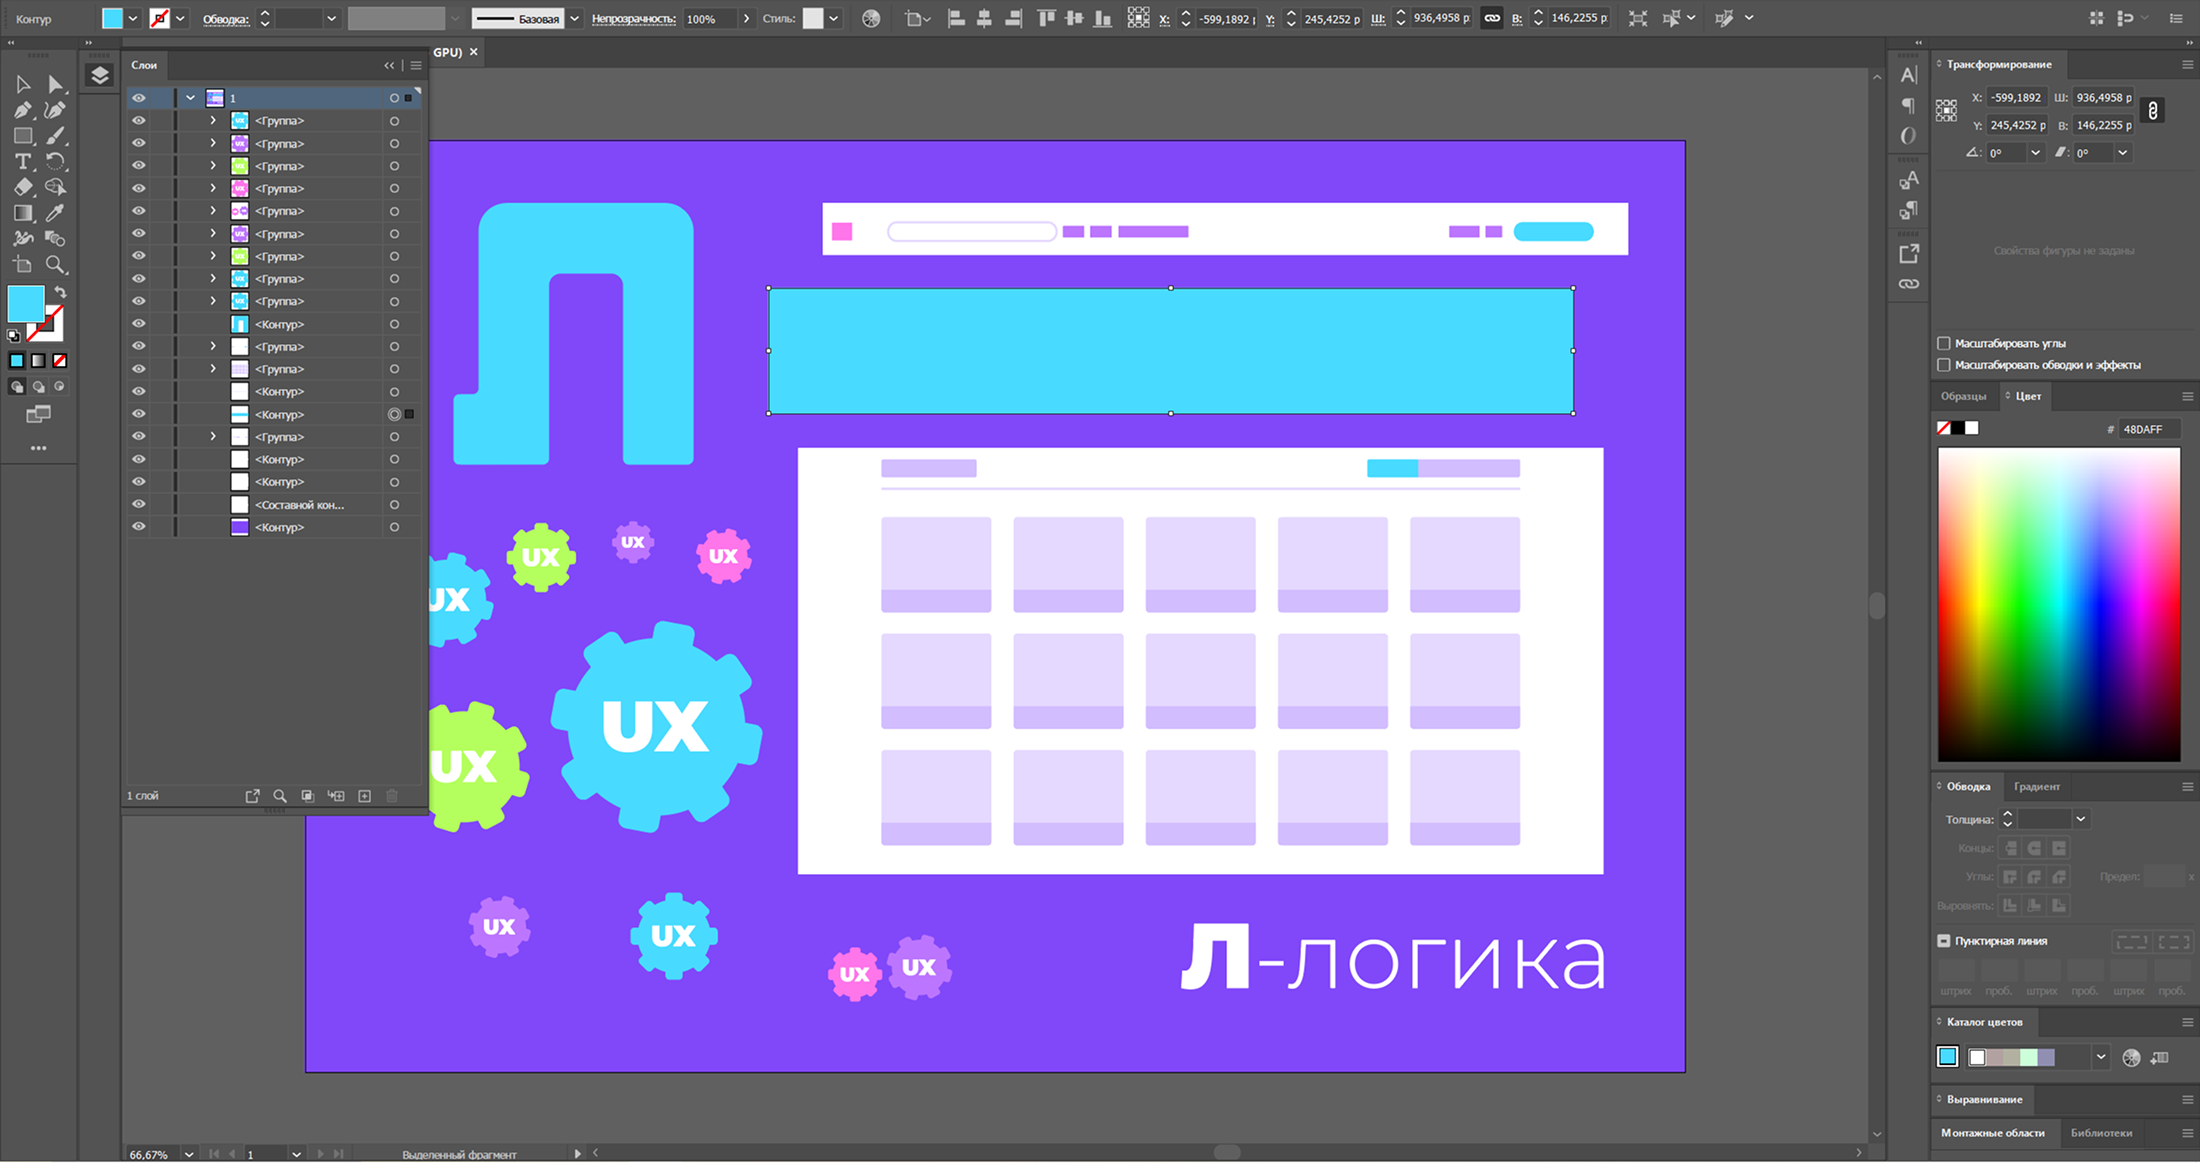Viewport: 2200px width, 1163px height.
Task: Switch to the Градиент tab
Action: click(2036, 787)
